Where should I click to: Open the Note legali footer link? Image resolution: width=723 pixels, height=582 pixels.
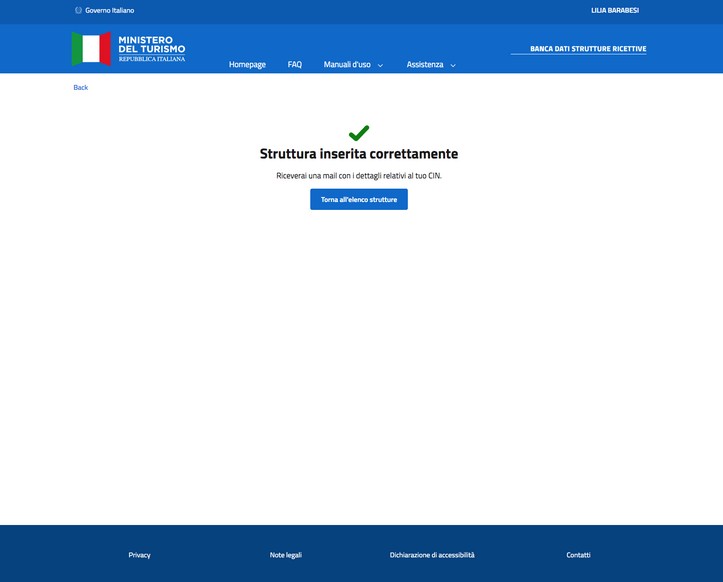pyautogui.click(x=285, y=555)
